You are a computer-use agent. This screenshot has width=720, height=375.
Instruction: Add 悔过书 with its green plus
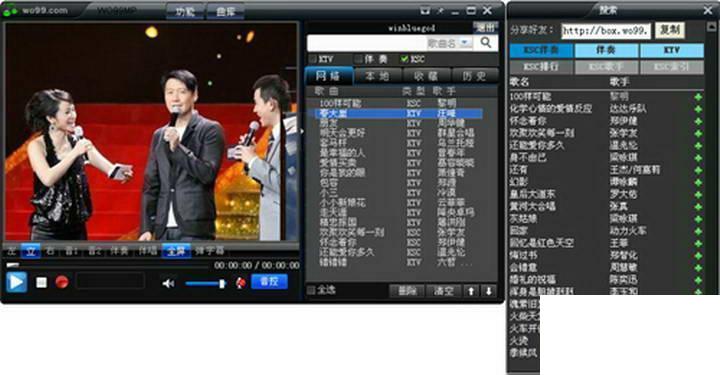tap(698, 255)
